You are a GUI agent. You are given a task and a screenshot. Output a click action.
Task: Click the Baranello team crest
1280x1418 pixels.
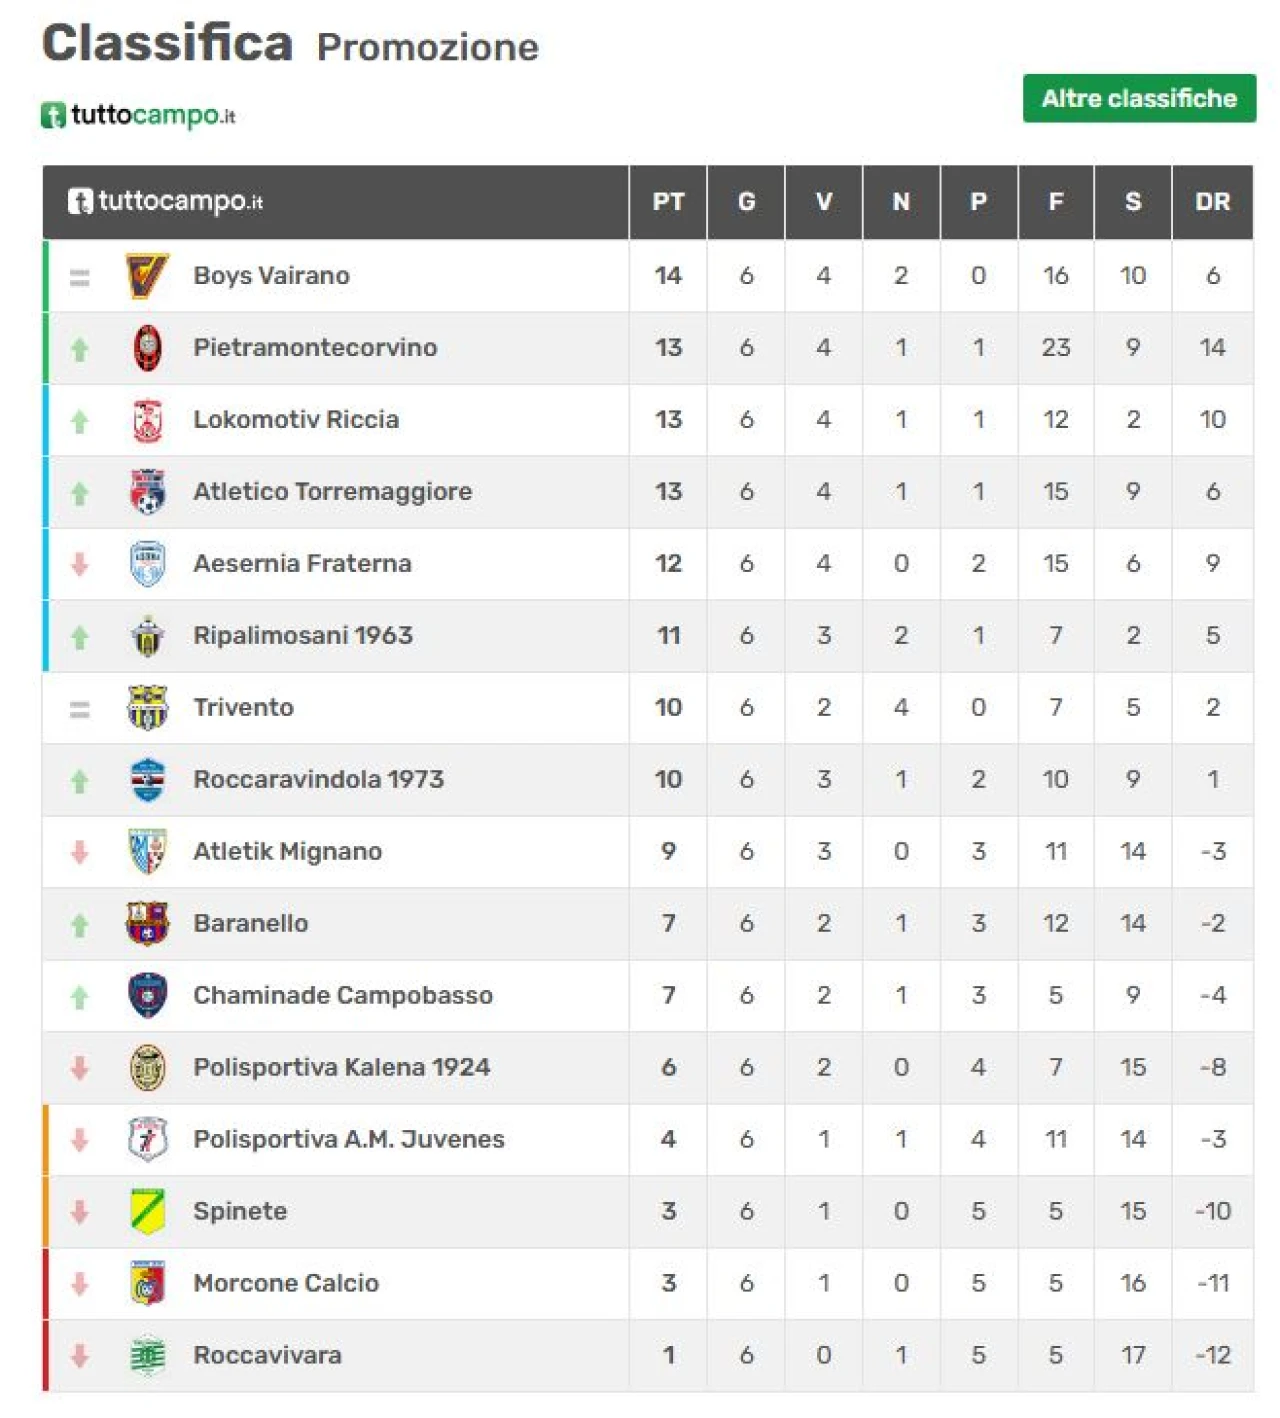point(147,924)
